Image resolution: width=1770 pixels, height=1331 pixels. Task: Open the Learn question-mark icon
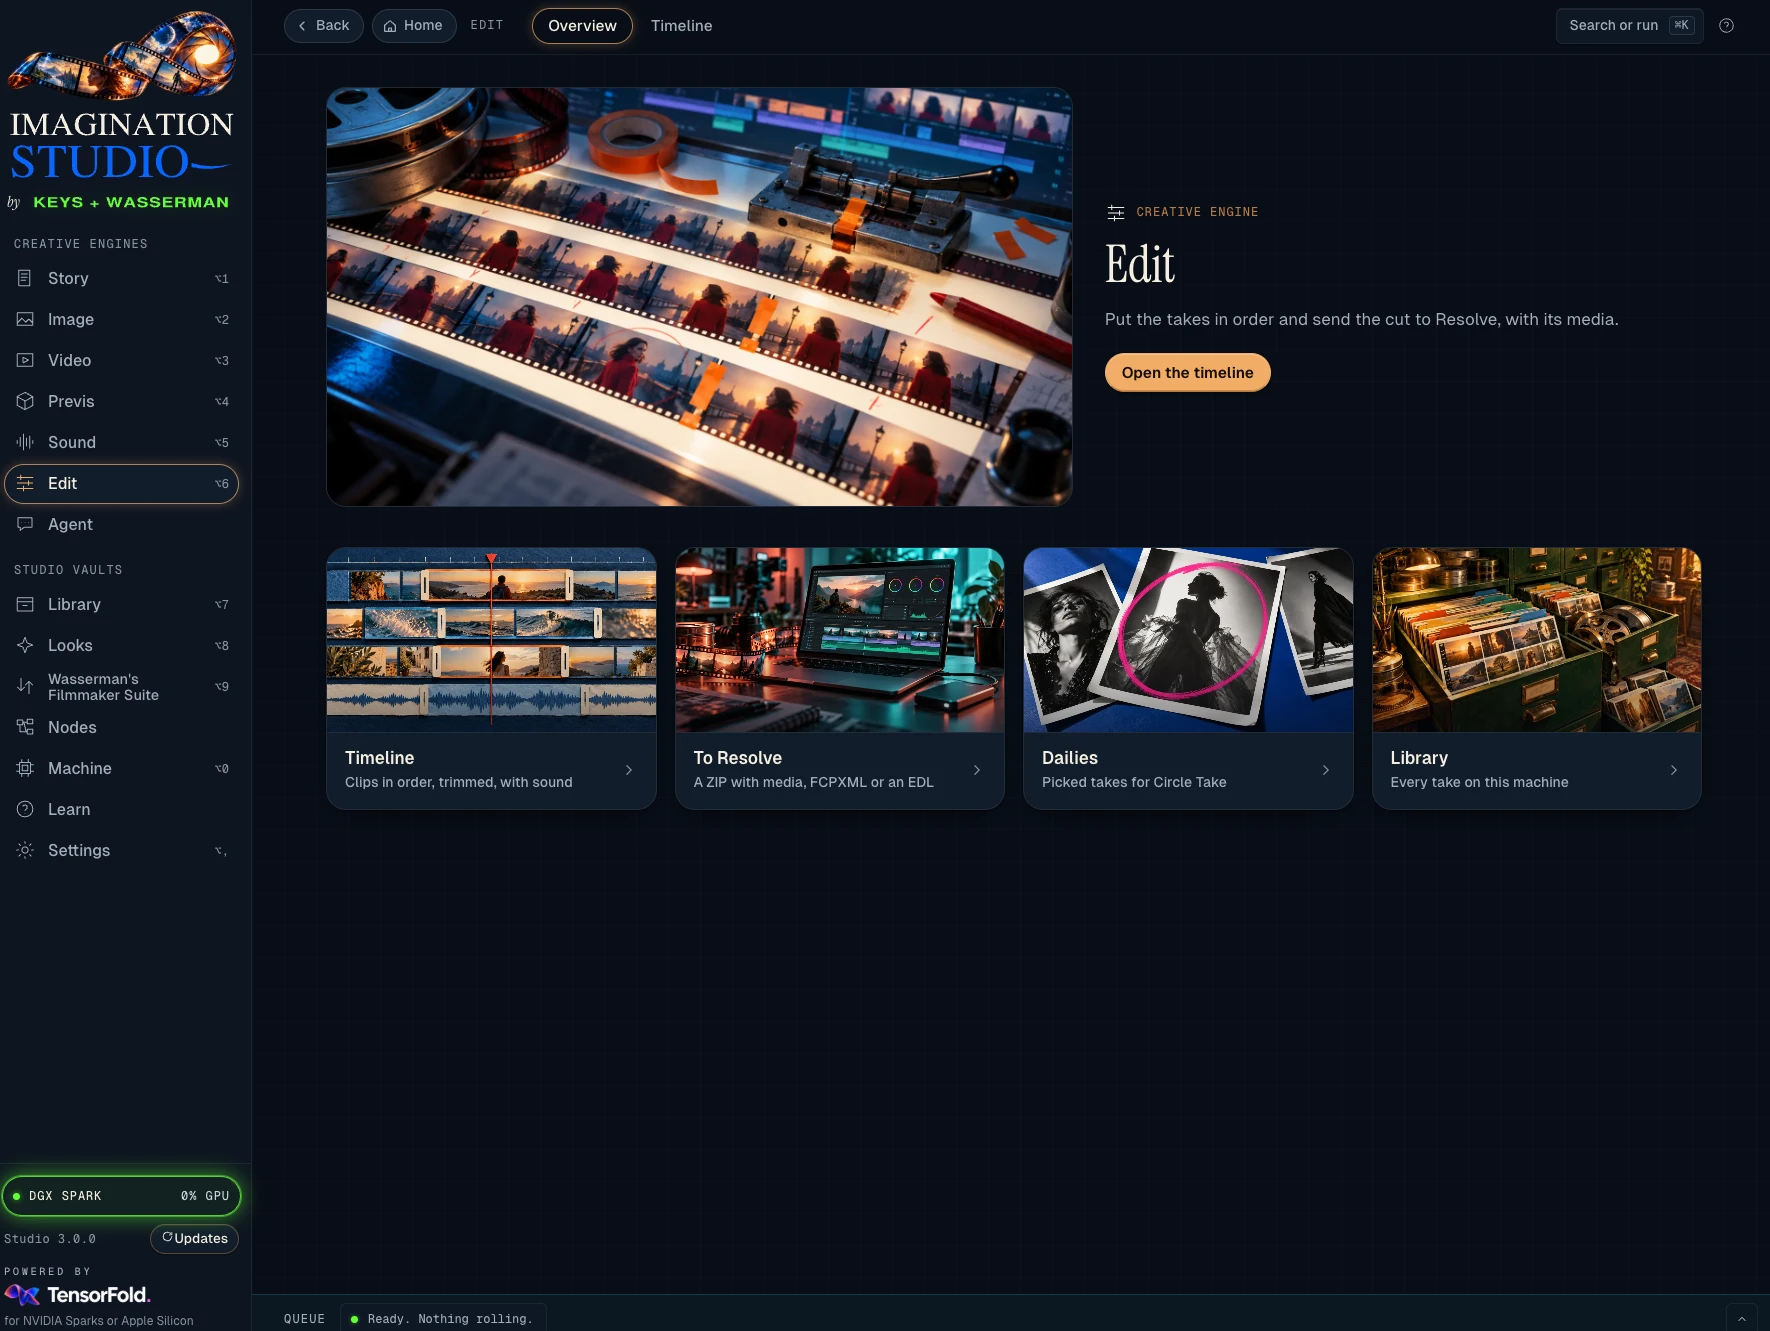coord(25,809)
